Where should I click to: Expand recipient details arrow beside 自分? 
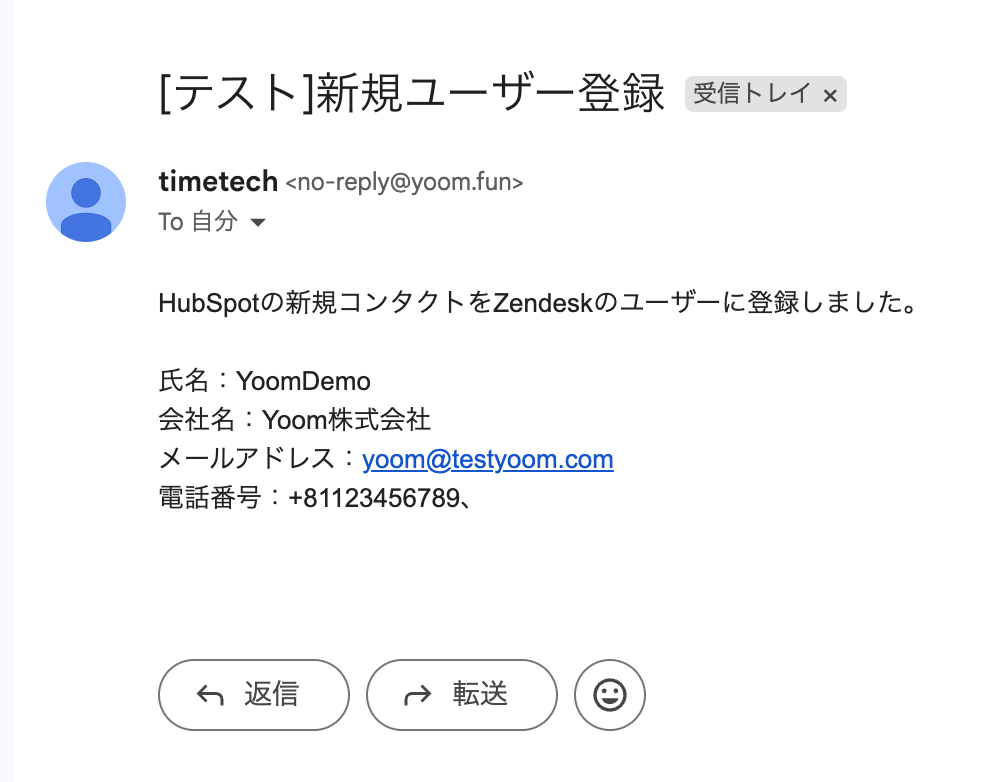[x=258, y=223]
